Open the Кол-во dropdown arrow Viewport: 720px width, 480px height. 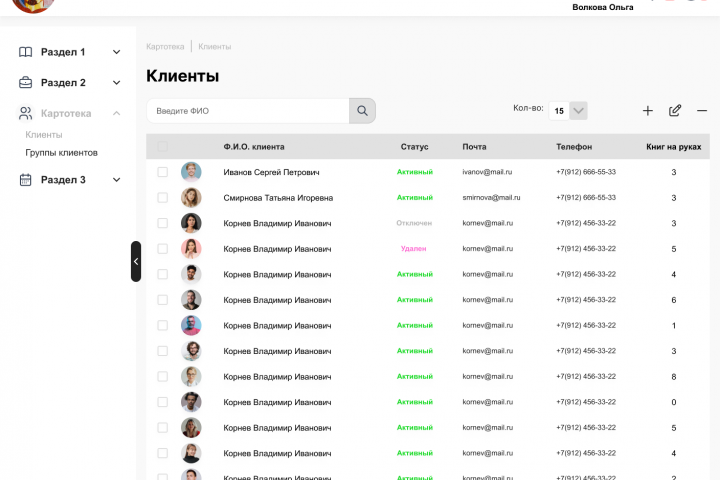point(579,111)
